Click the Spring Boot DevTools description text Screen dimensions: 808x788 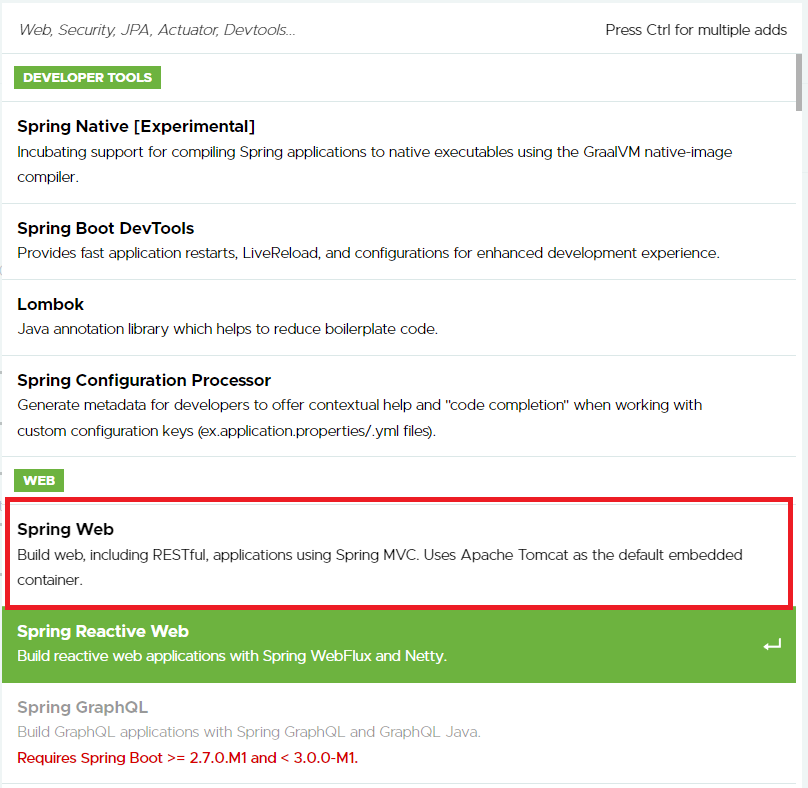pos(368,253)
